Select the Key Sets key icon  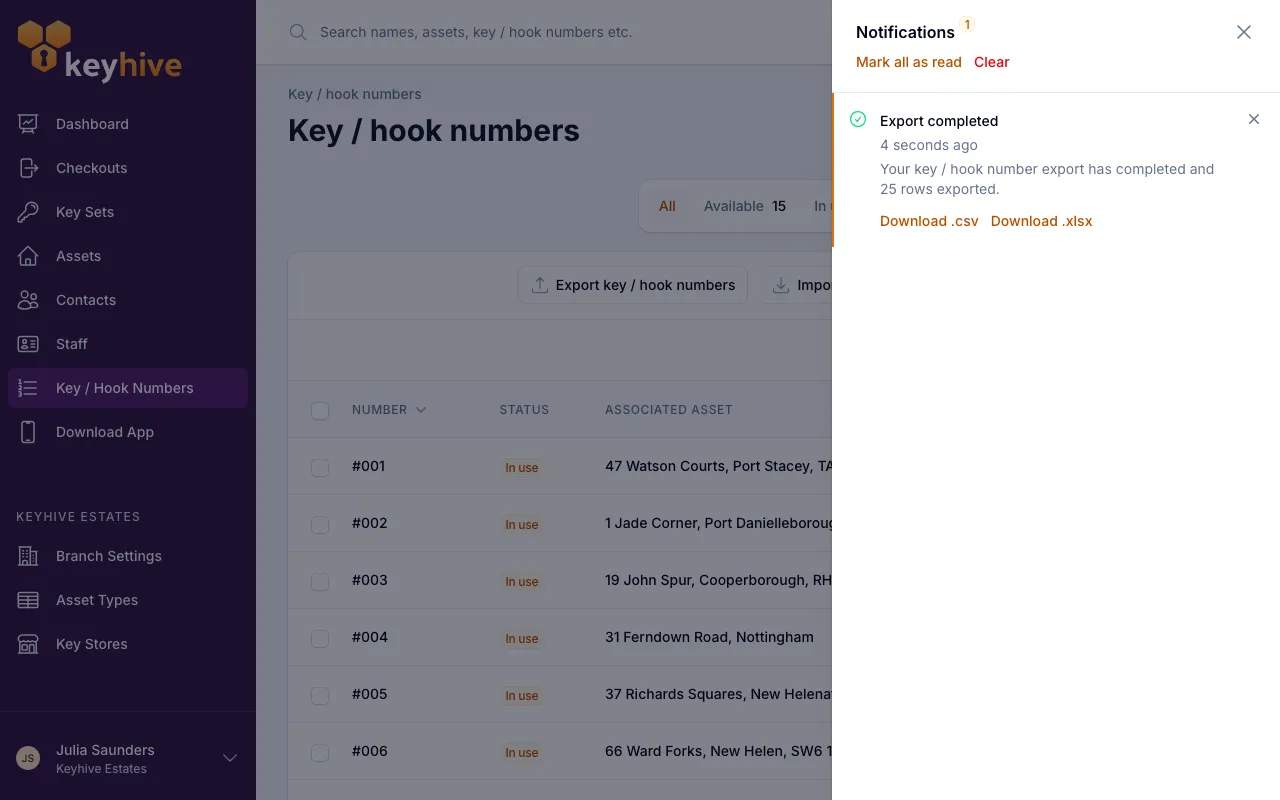click(28, 212)
